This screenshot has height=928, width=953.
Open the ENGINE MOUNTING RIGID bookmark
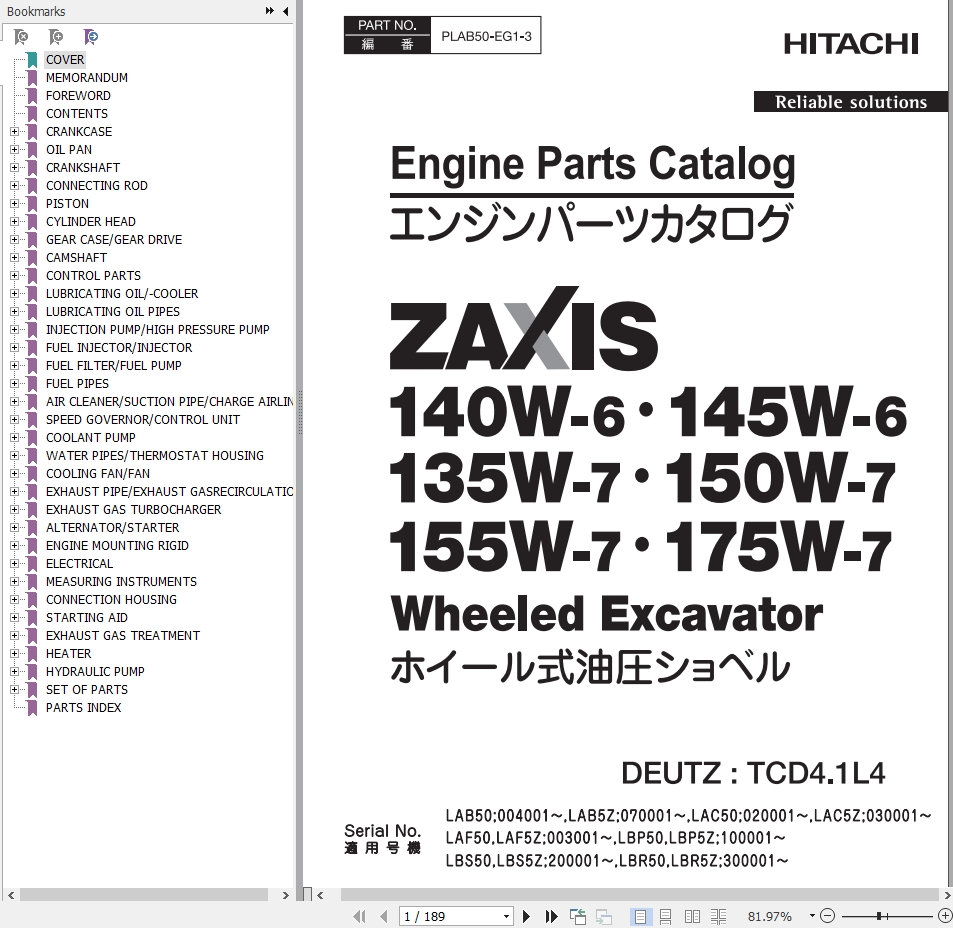pos(117,546)
